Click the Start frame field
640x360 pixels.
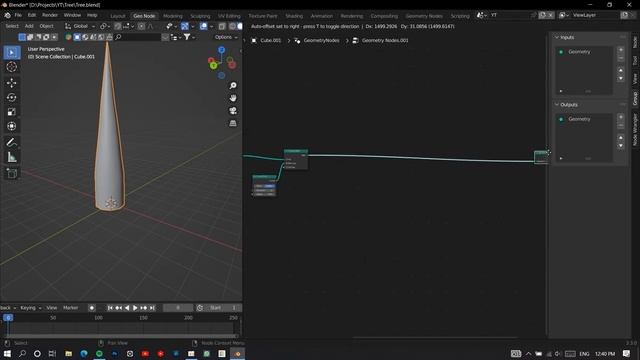click(x=223, y=308)
